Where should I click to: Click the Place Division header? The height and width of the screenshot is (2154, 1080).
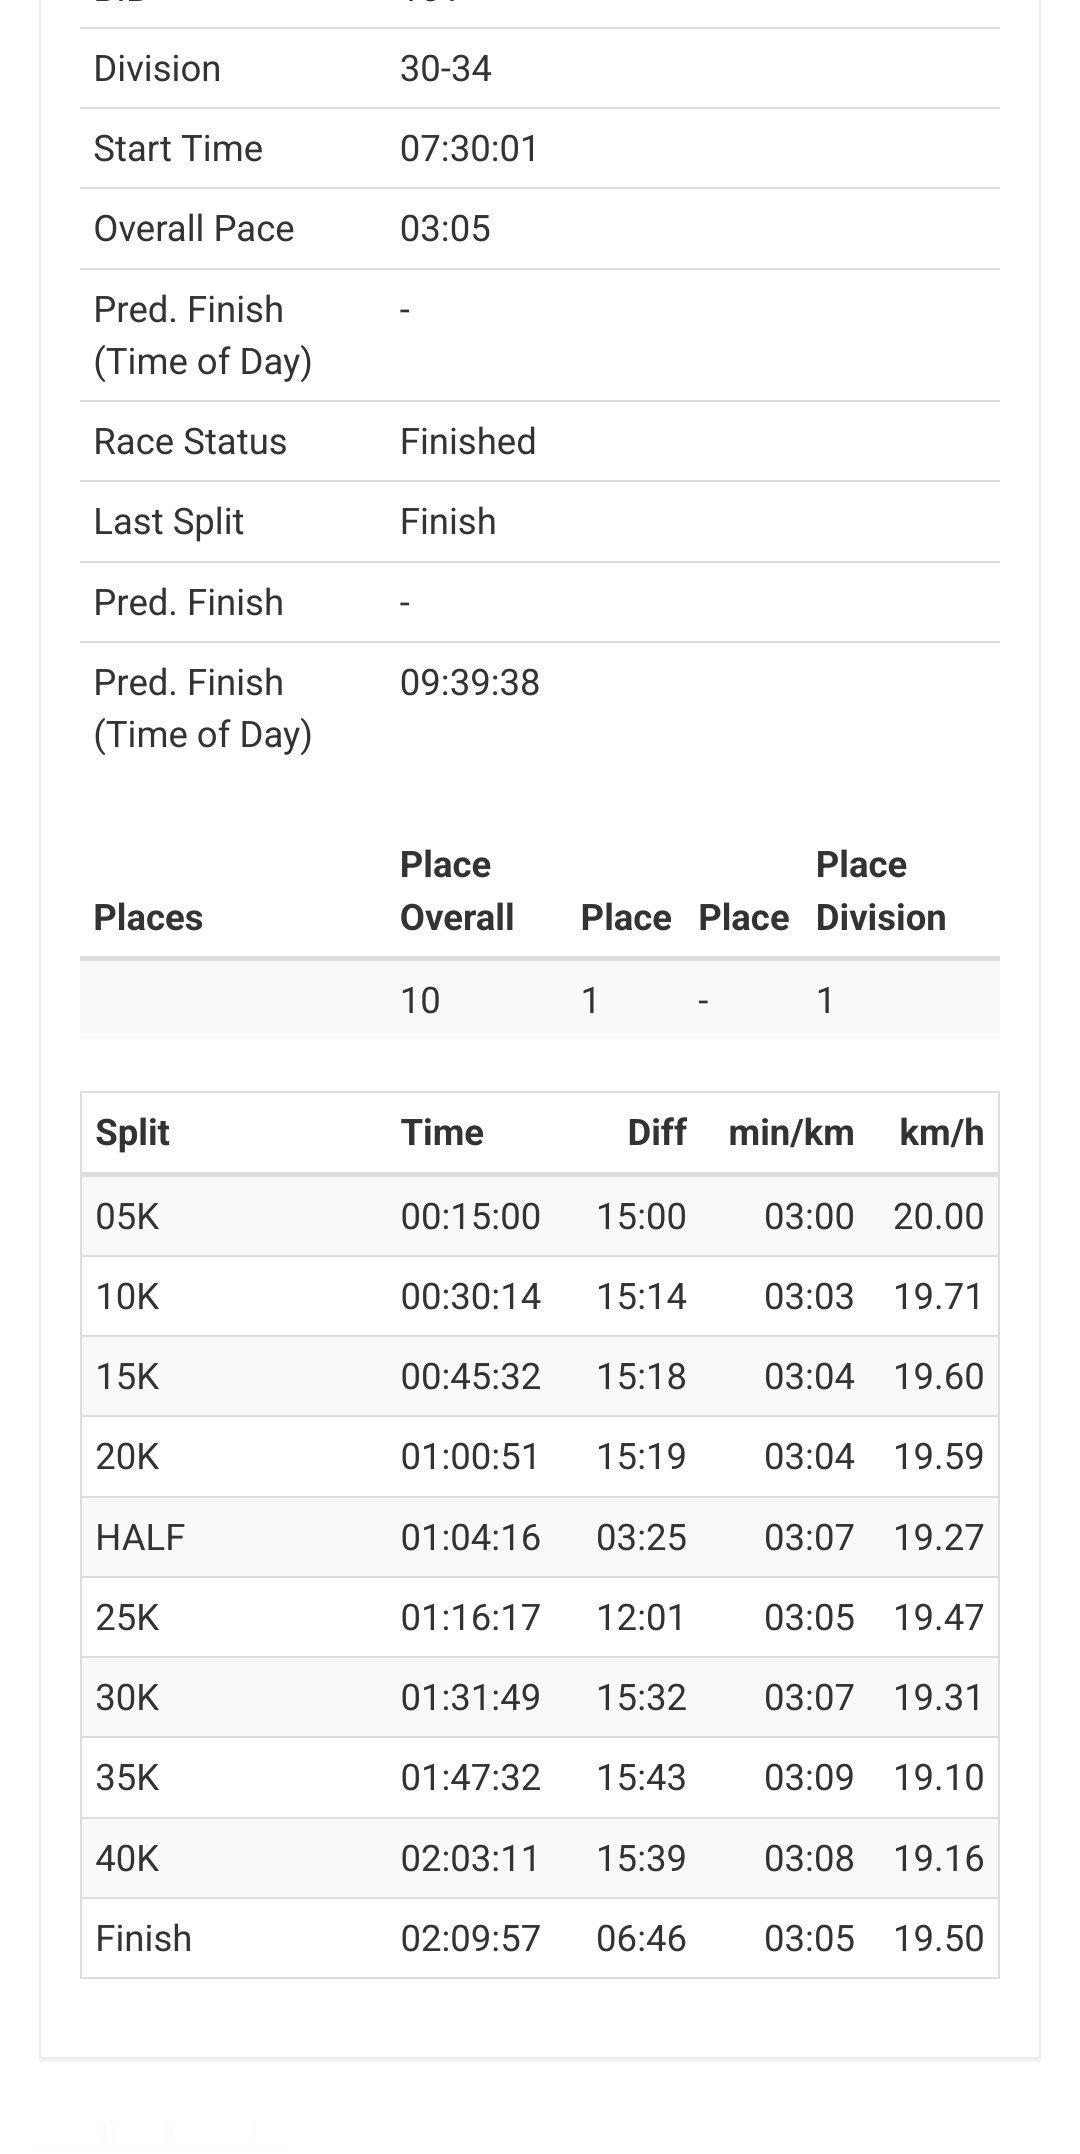click(881, 891)
